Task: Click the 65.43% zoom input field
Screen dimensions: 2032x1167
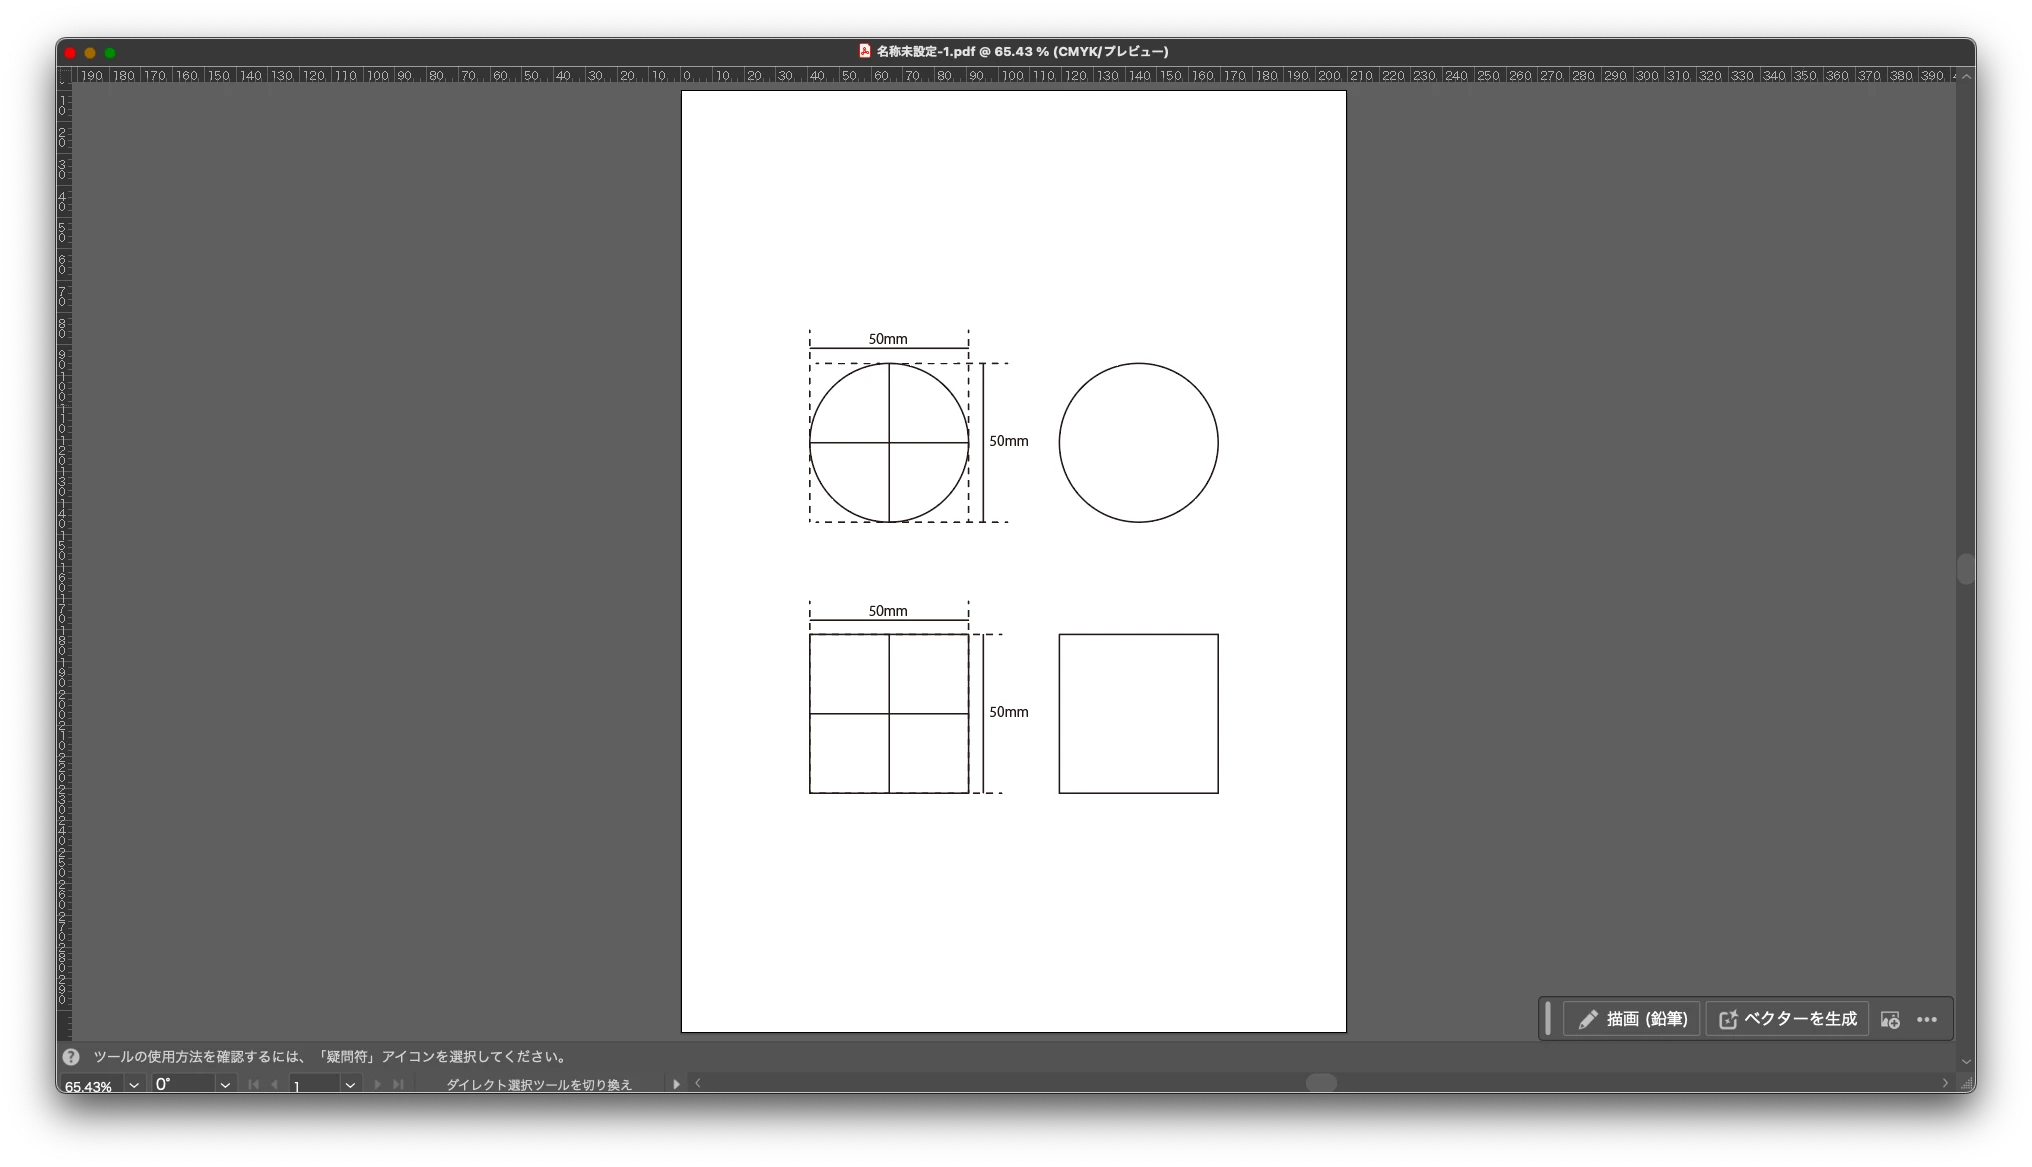Action: (x=90, y=1086)
